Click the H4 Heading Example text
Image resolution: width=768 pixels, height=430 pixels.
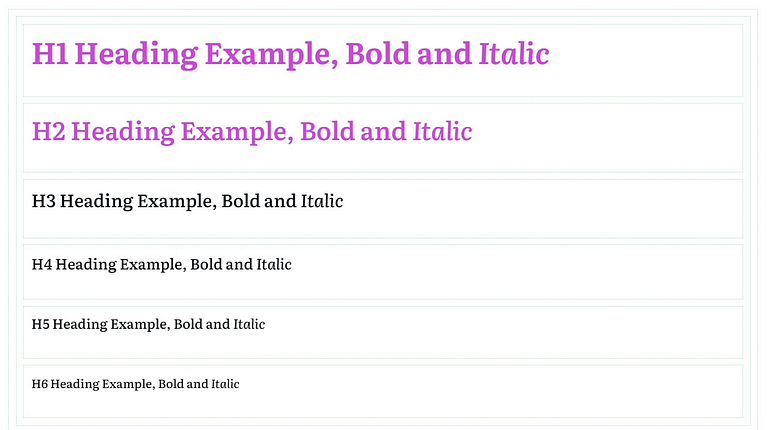pos(161,265)
